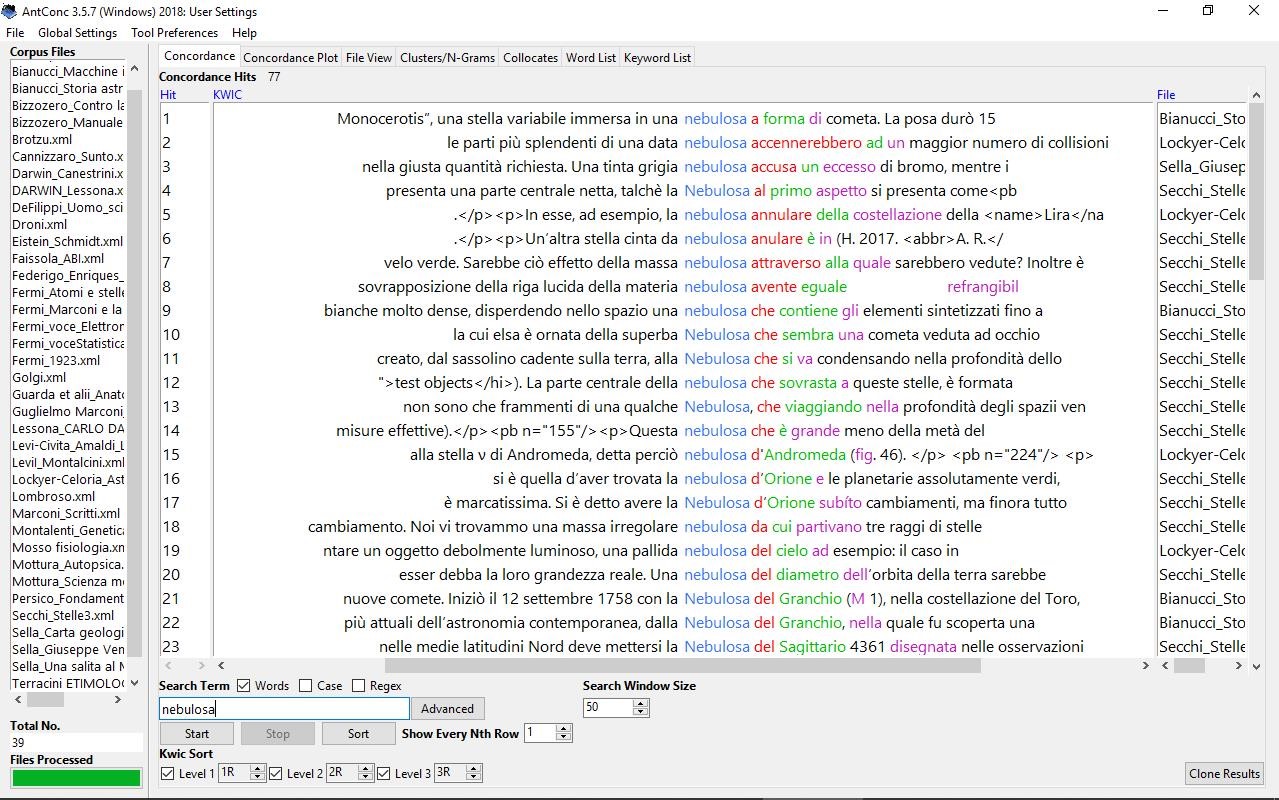Click the Level 1 sort field showing 1R
1279x800 pixels.
[x=233, y=773]
